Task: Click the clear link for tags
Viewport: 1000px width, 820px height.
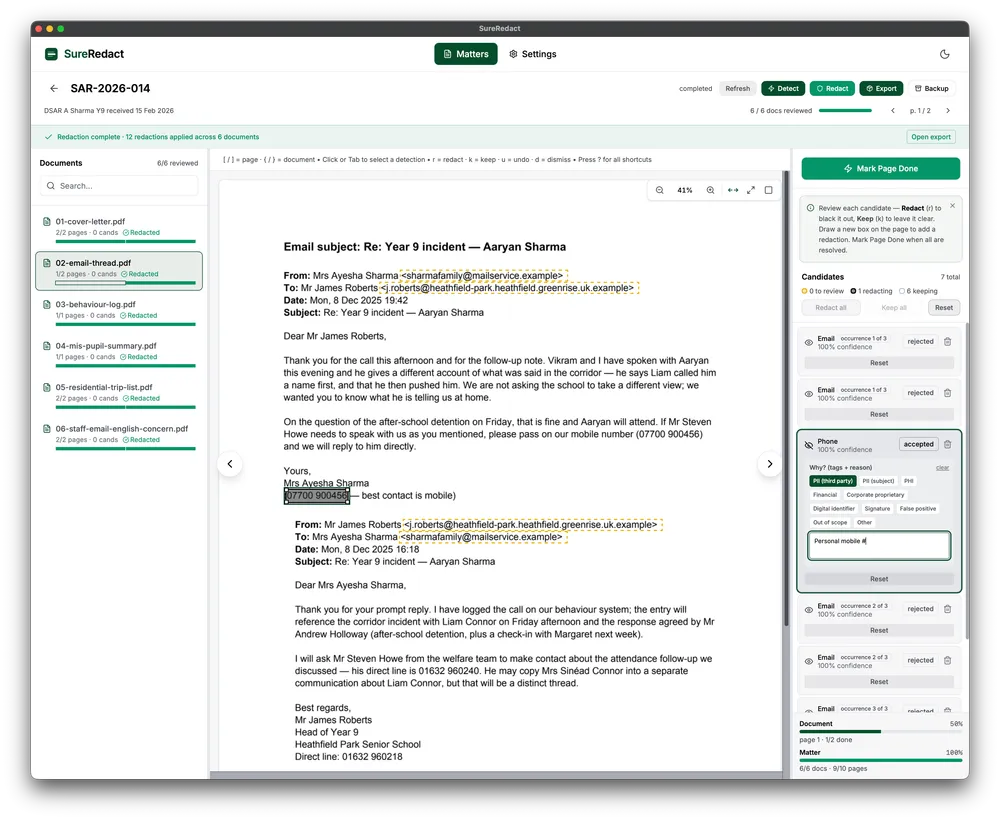Action: 942,468
